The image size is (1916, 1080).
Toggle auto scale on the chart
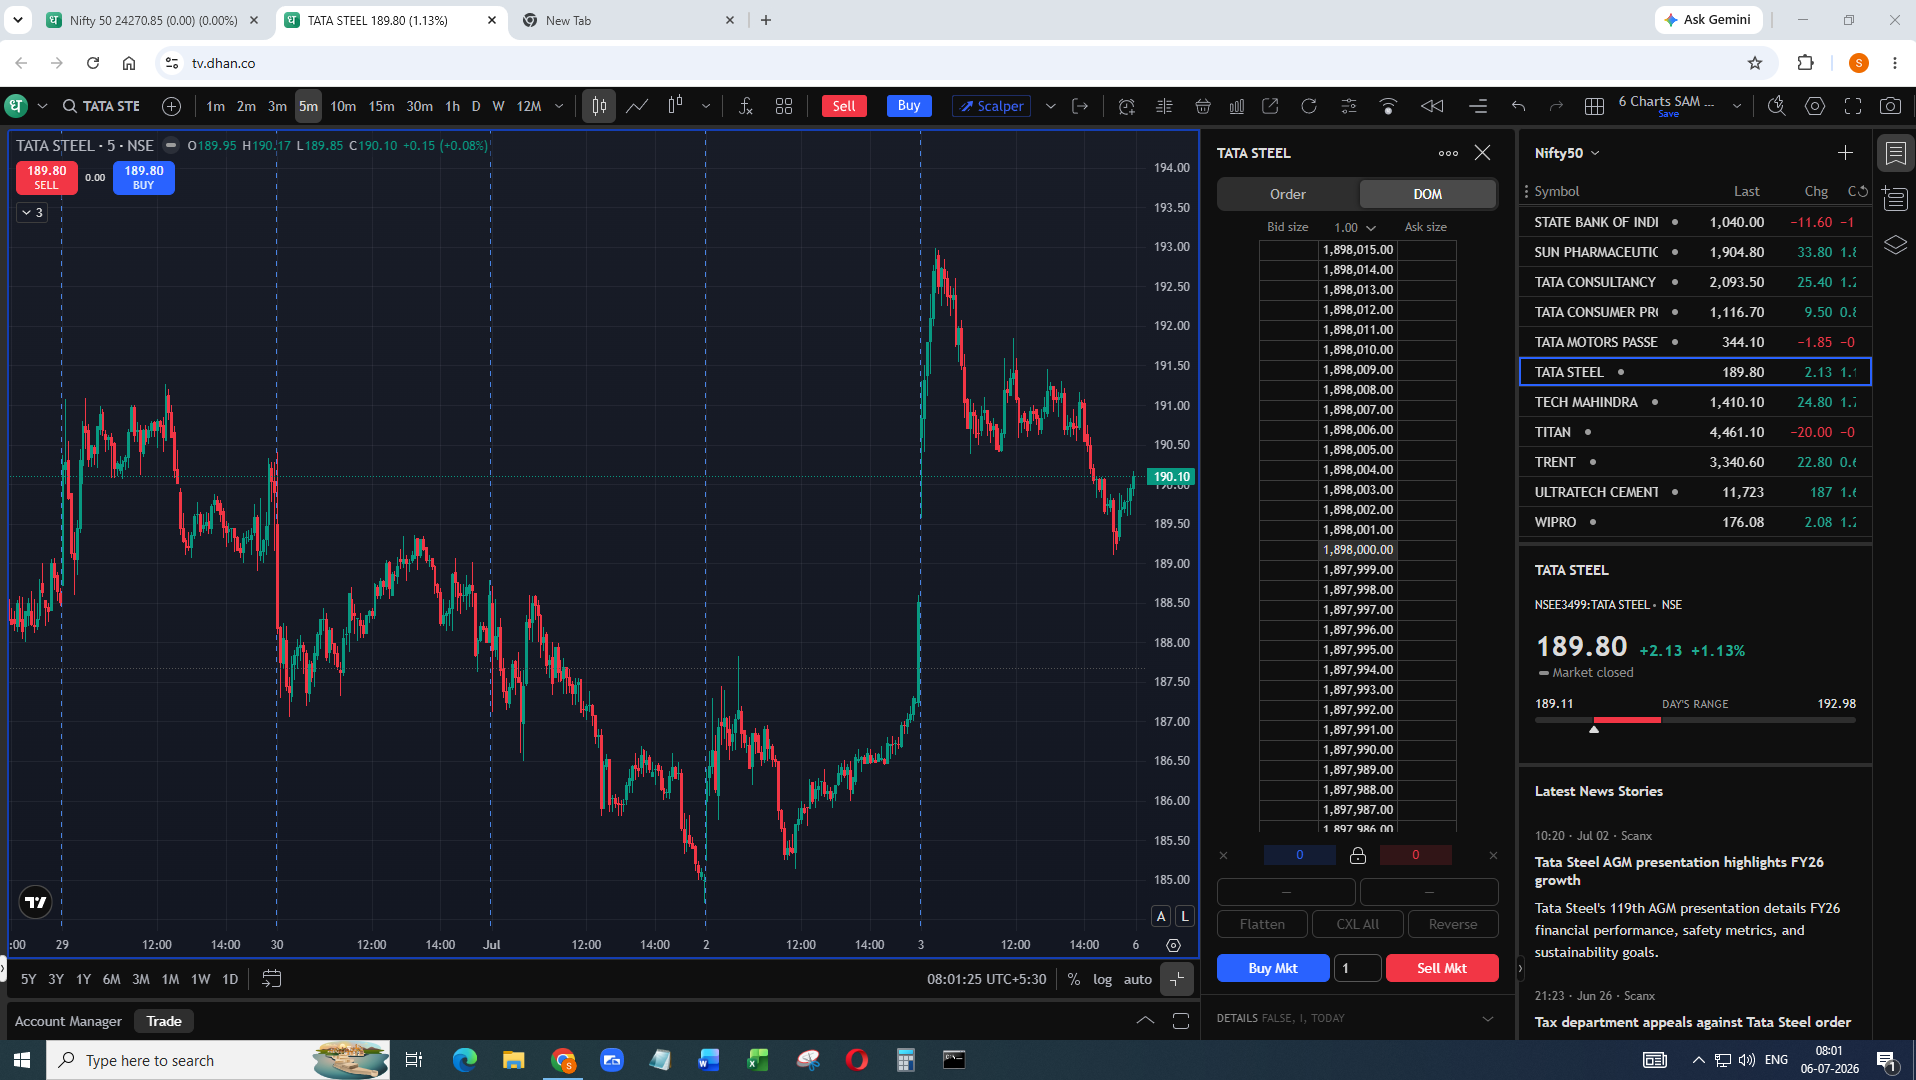pos(1138,979)
